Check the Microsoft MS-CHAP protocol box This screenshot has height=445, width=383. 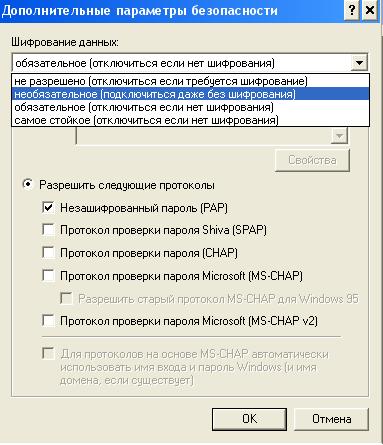pyautogui.click(x=48, y=276)
